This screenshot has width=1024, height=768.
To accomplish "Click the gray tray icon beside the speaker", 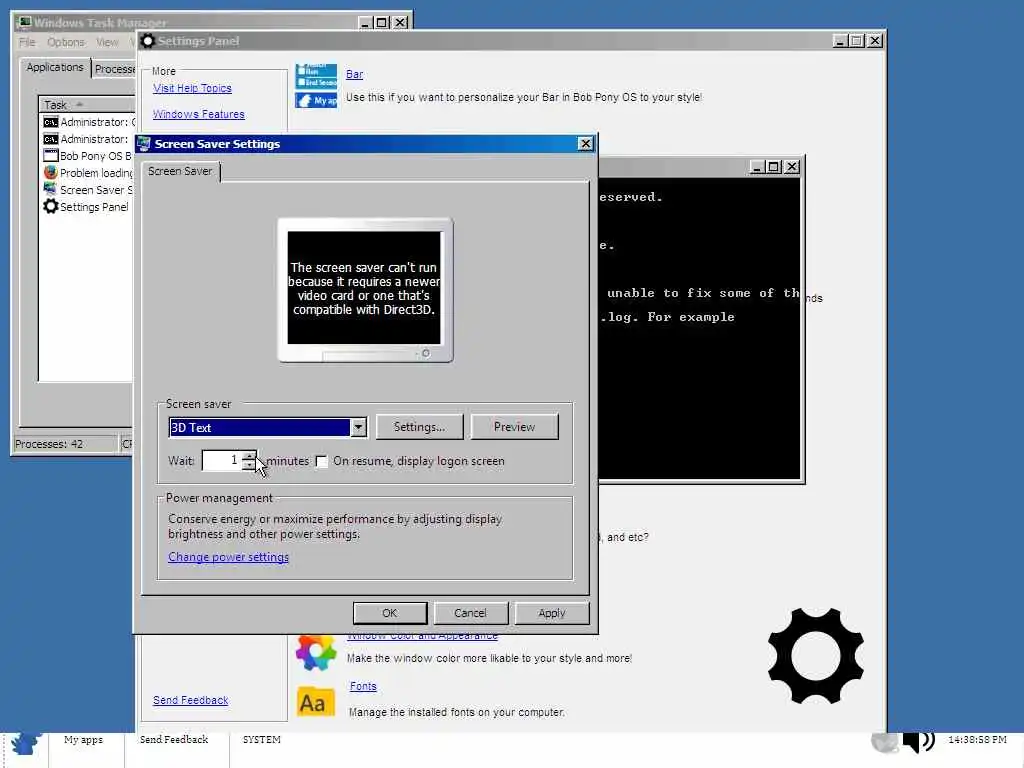I will pyautogui.click(x=885, y=741).
